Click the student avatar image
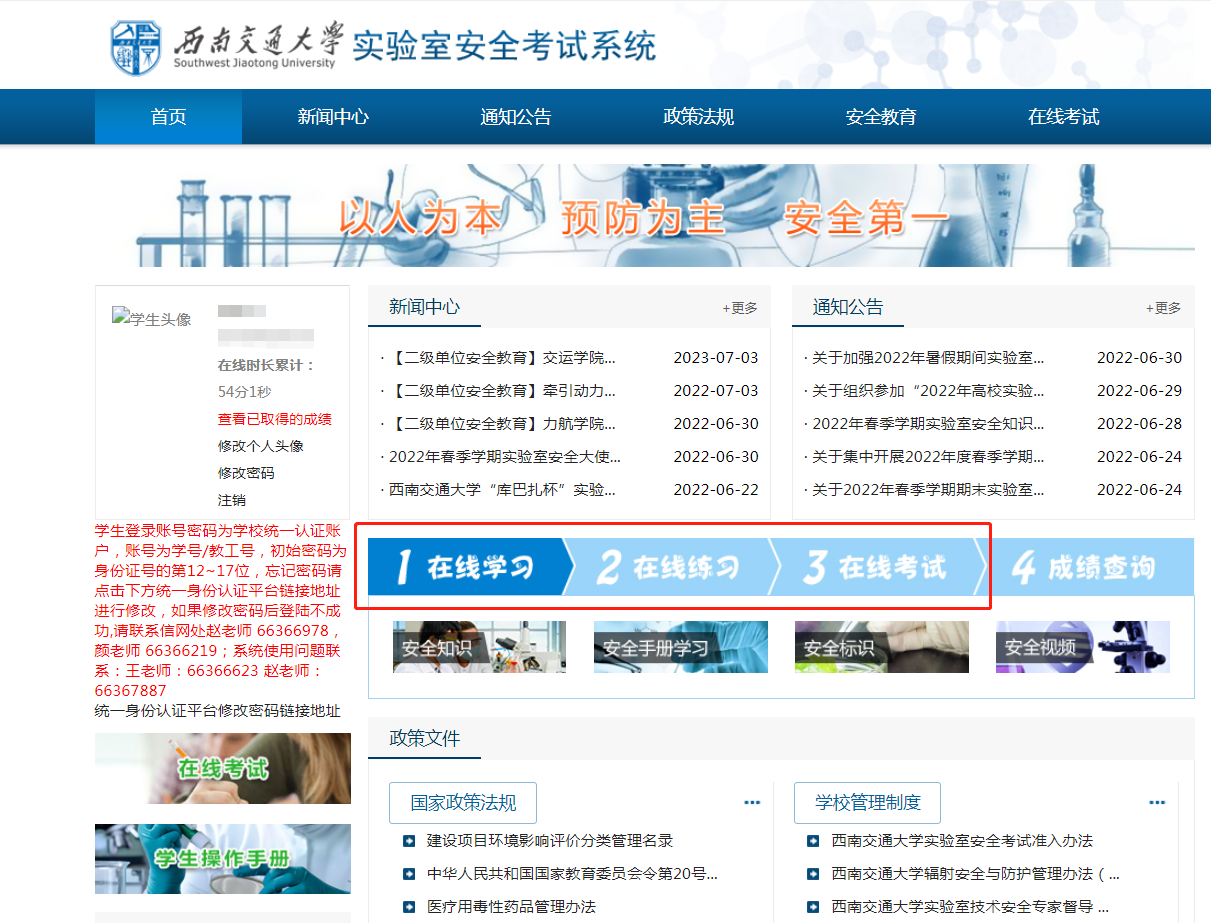The width and height of the screenshot is (1211, 923). (x=152, y=320)
